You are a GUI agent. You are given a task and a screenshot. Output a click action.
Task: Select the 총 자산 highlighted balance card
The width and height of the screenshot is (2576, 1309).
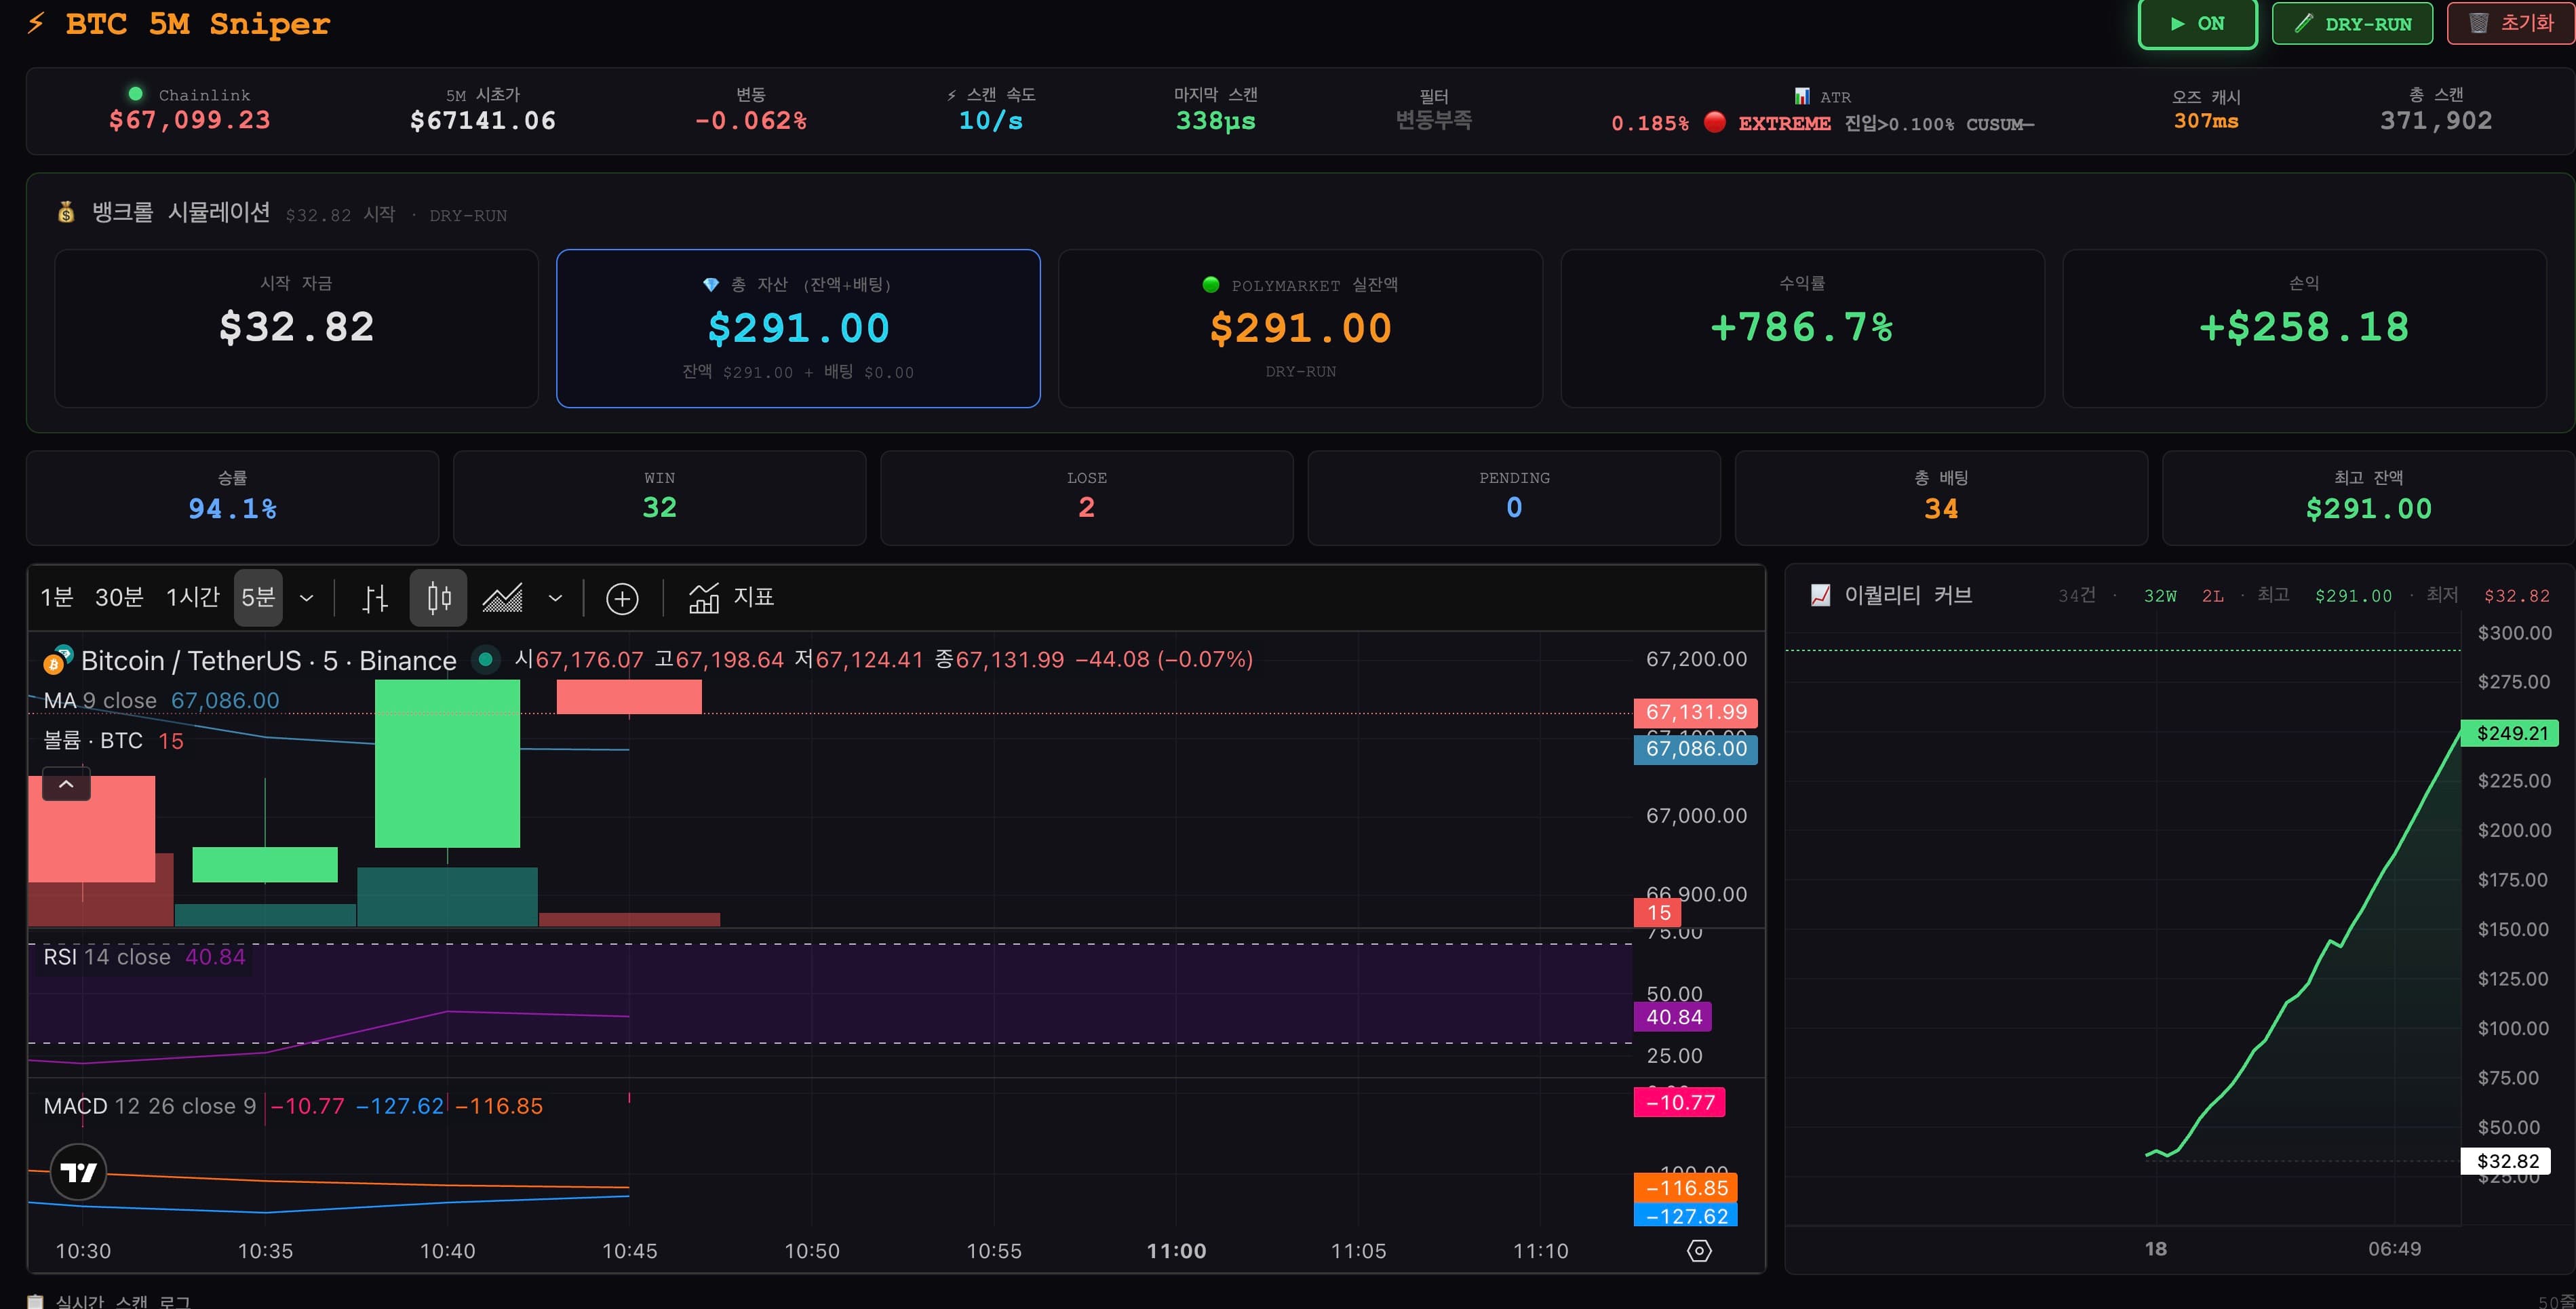pyautogui.click(x=798, y=328)
